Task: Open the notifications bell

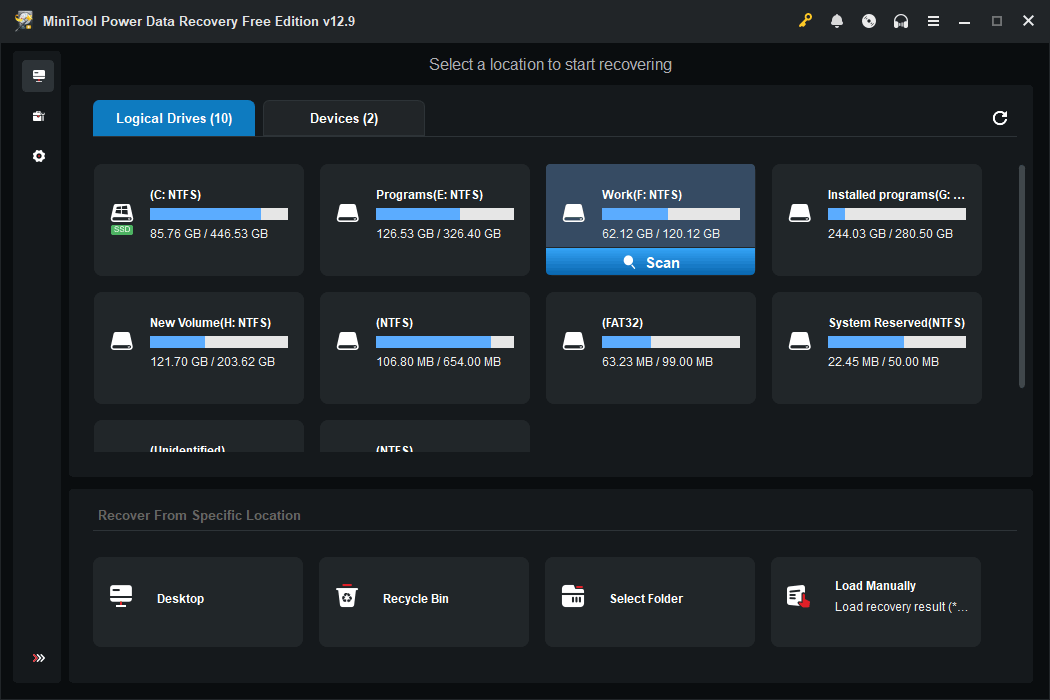Action: pos(836,21)
